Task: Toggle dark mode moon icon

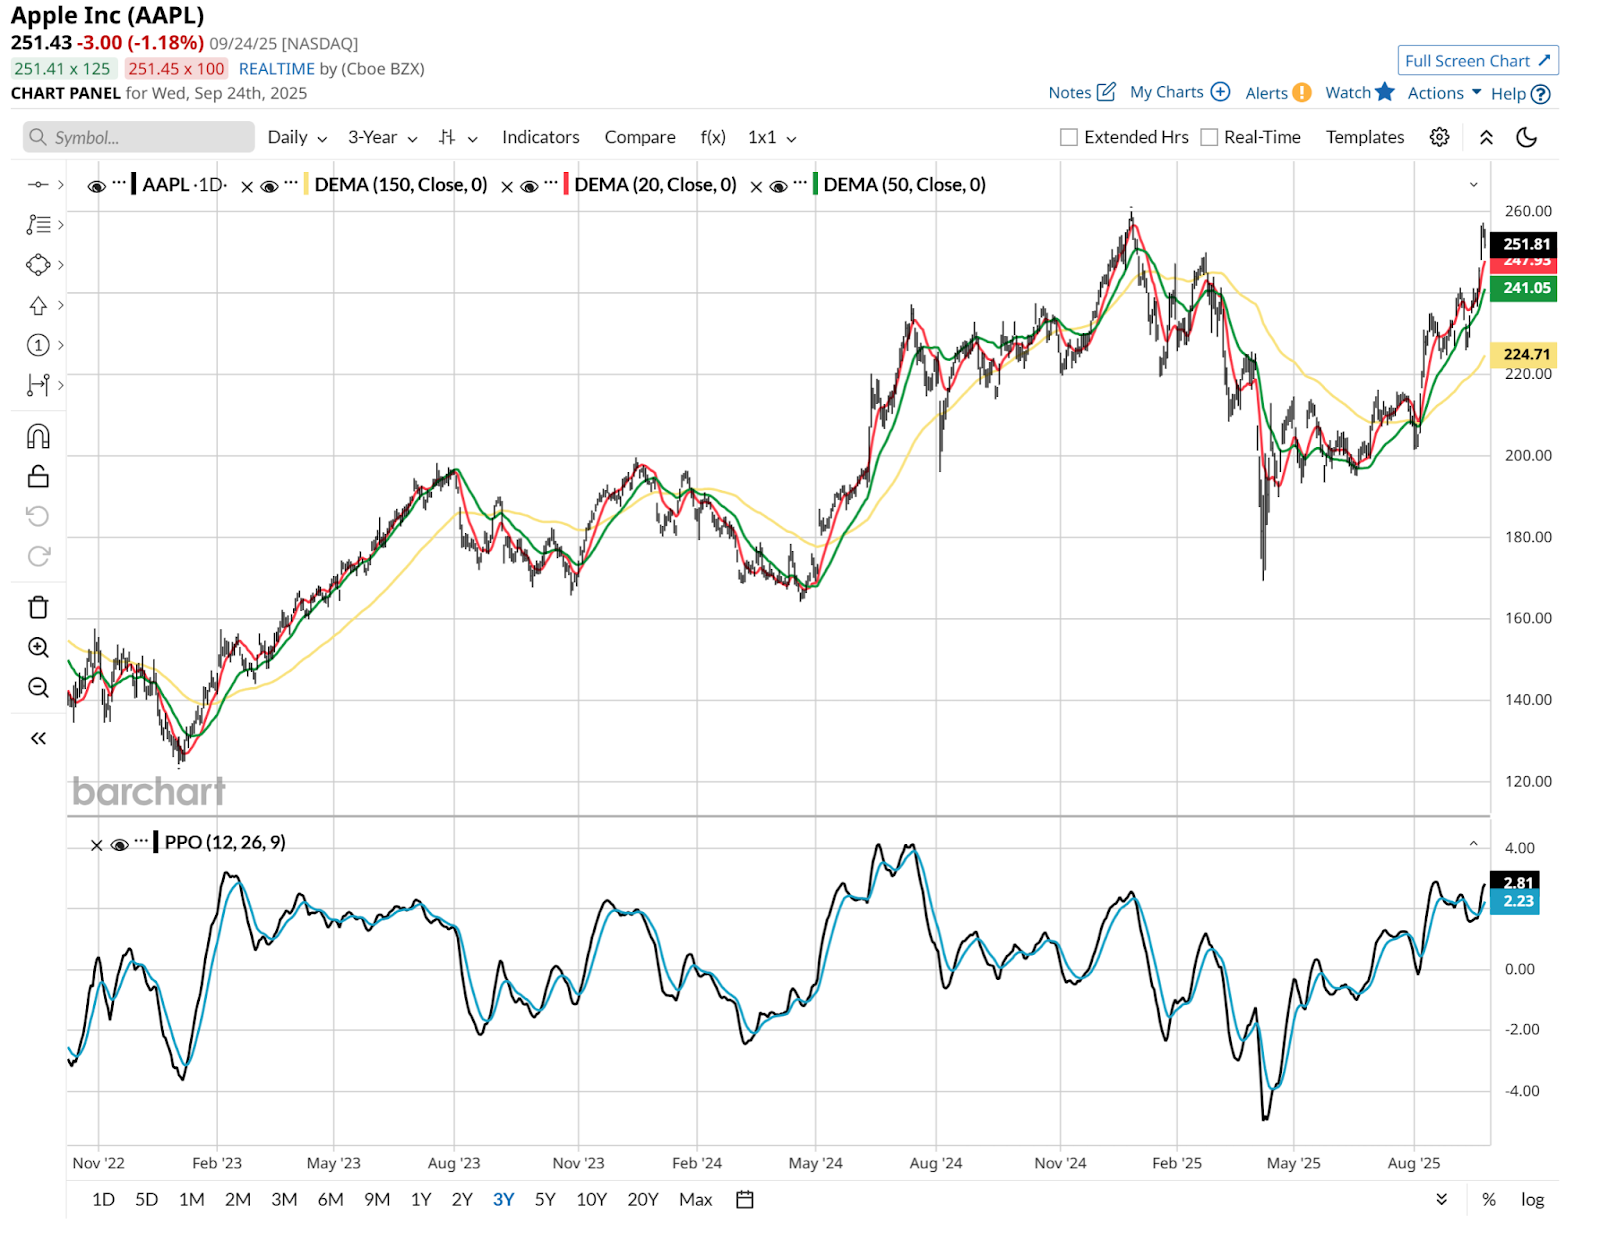Action: pos(1526,137)
